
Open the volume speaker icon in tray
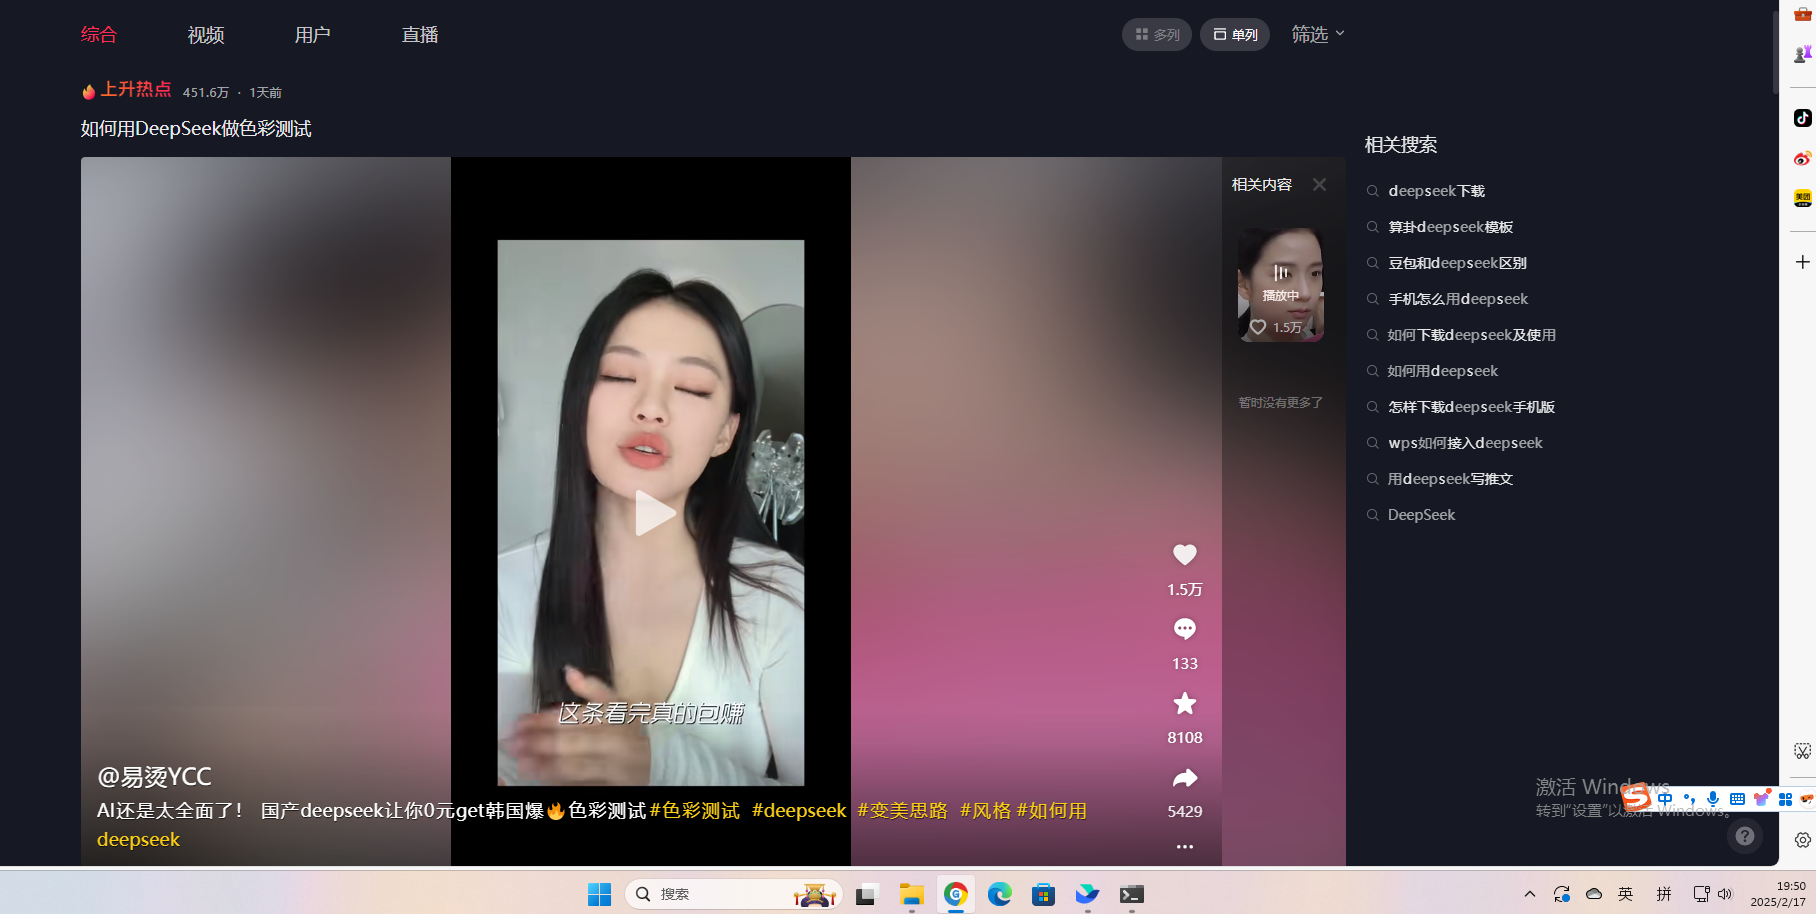(1725, 894)
